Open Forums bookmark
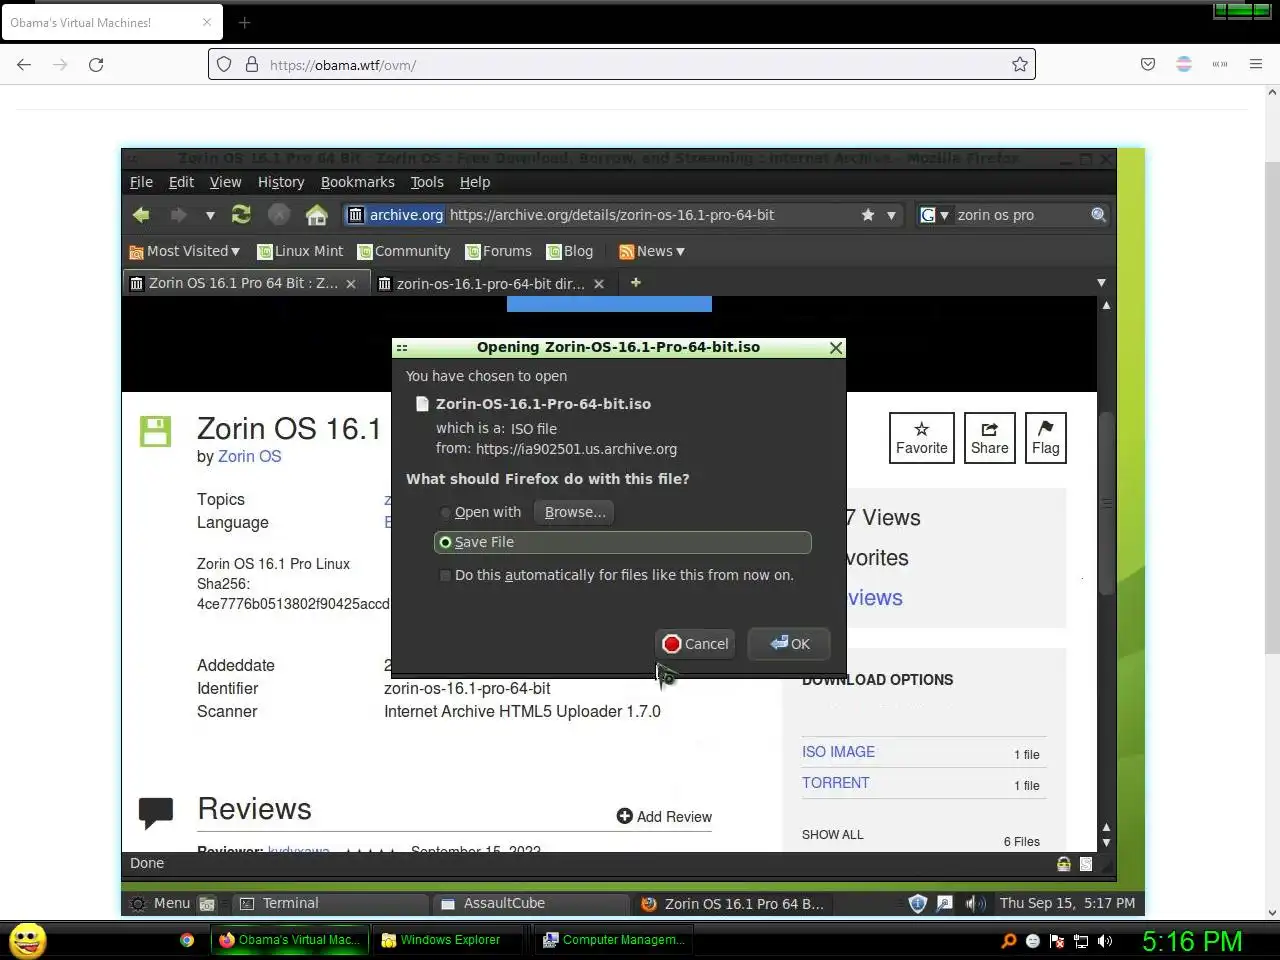 (498, 251)
